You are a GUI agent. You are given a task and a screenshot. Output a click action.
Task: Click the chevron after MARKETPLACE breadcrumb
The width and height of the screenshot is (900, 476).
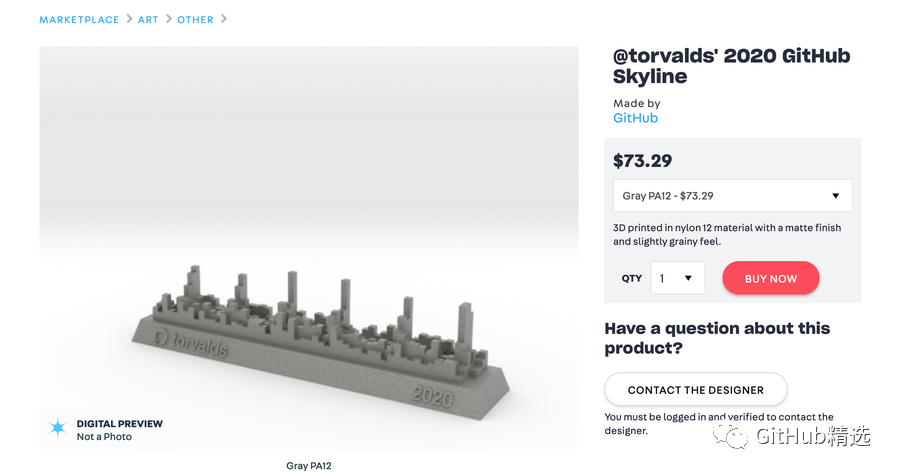(129, 19)
